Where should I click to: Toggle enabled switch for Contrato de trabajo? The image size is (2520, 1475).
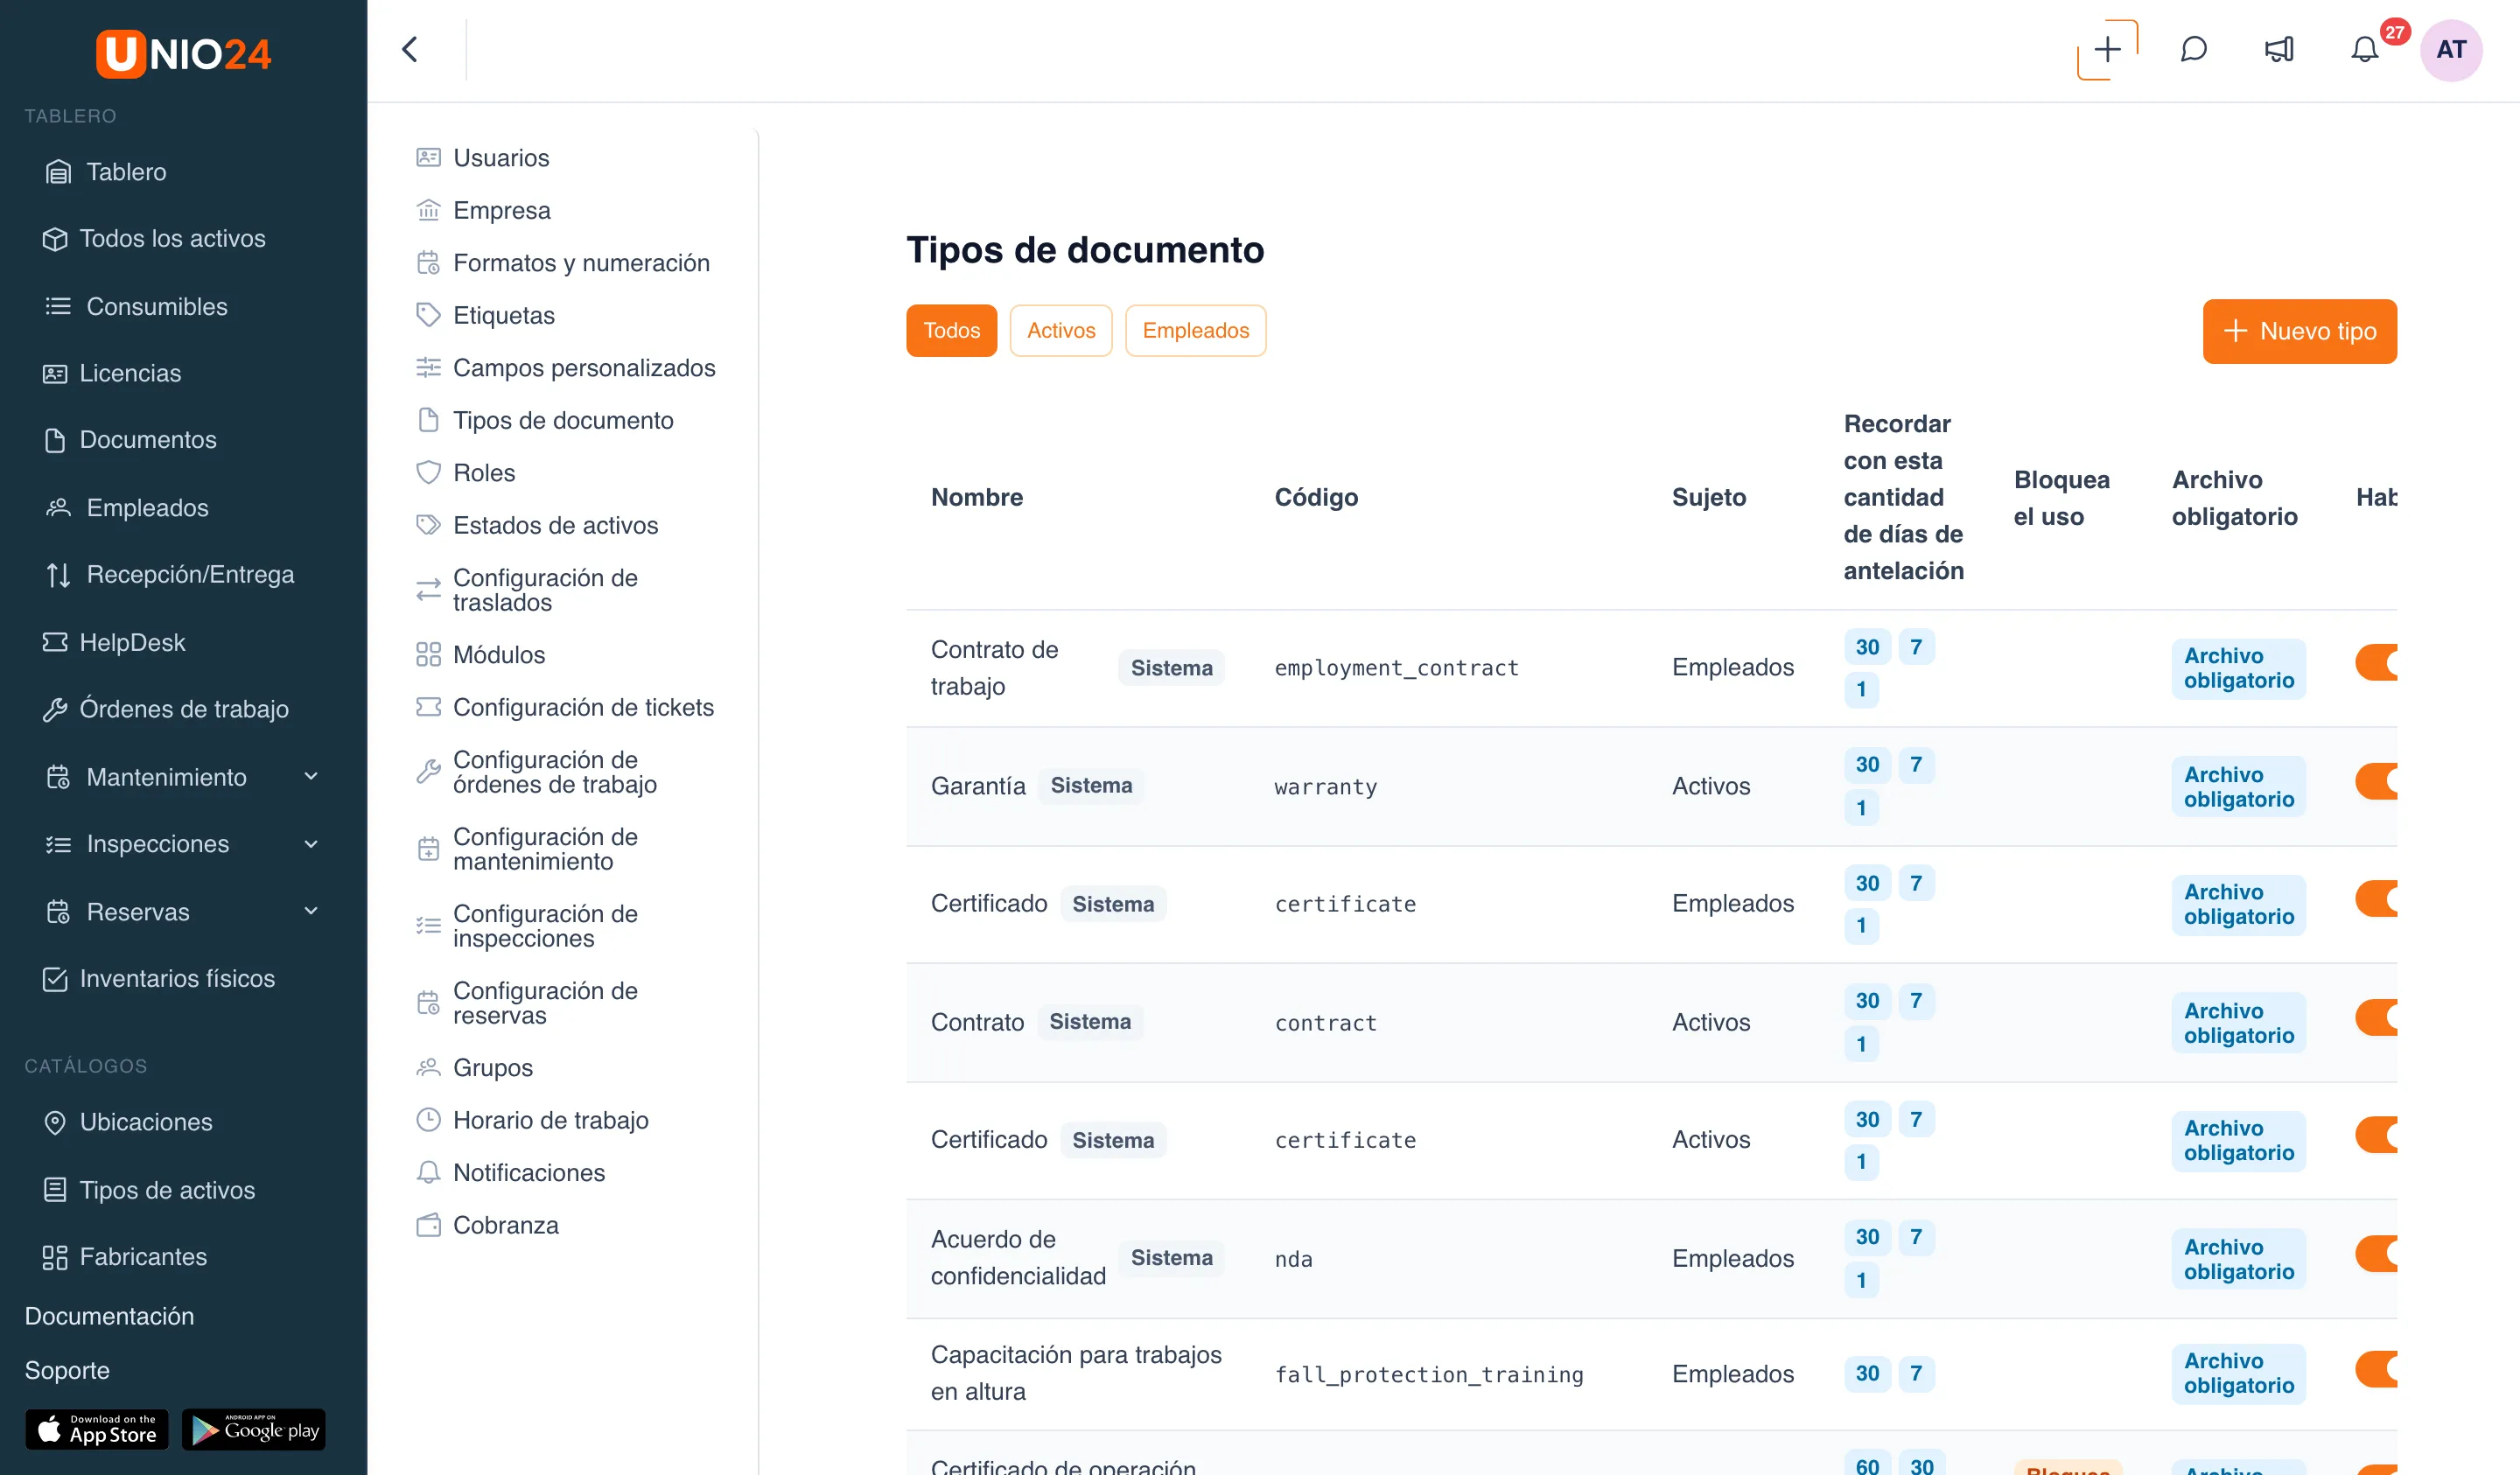(x=2376, y=662)
